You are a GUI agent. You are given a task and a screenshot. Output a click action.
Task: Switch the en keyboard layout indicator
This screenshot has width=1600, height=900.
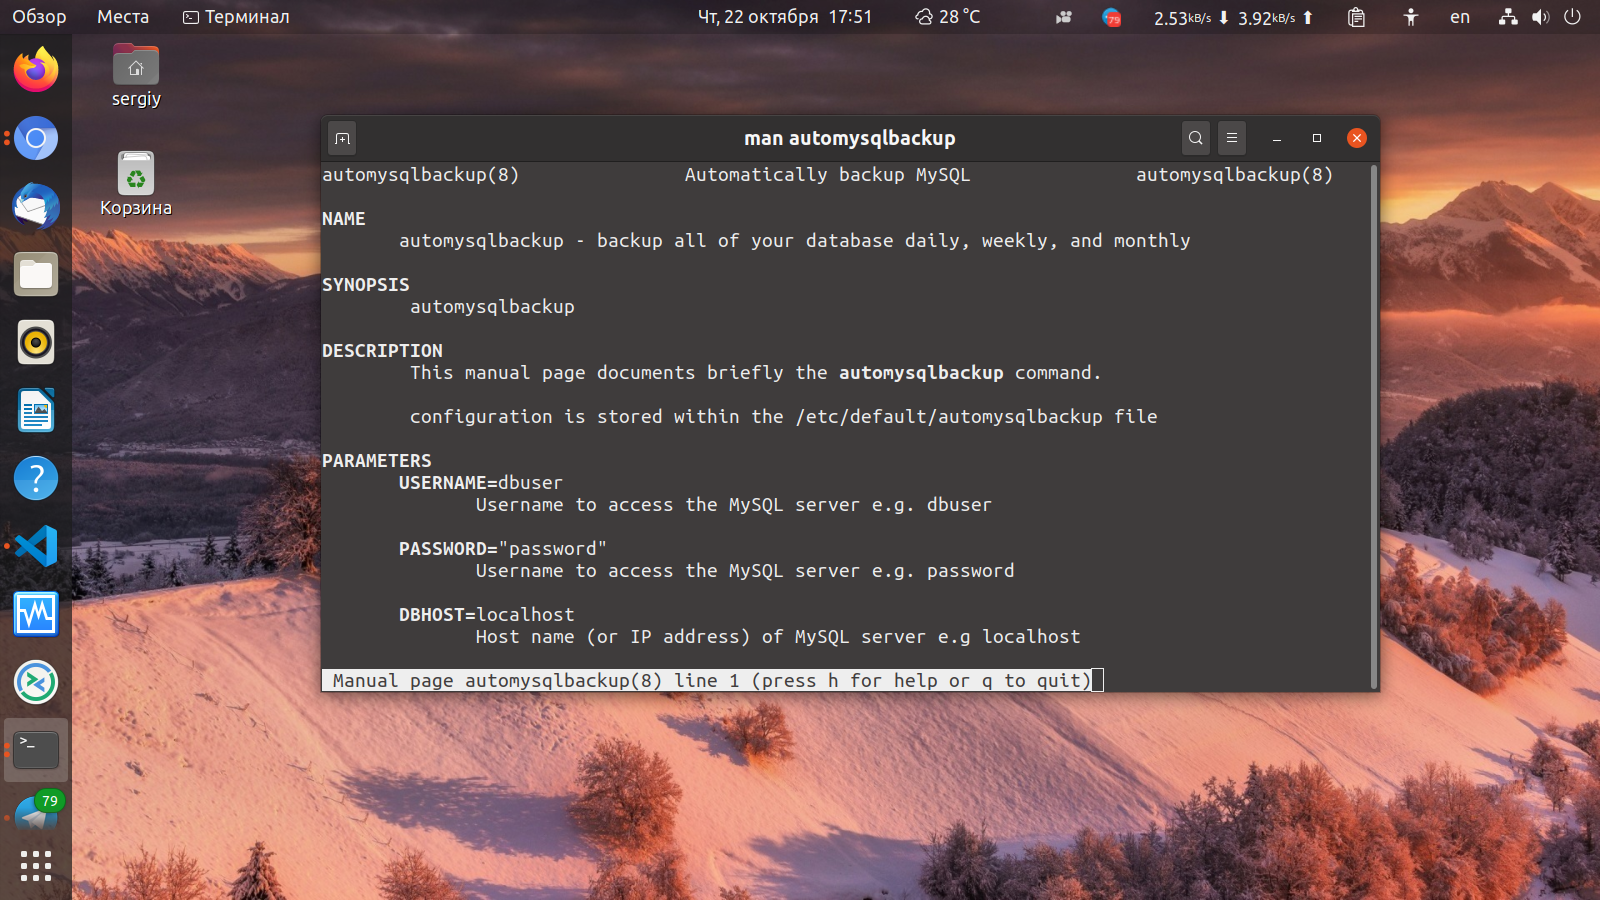tap(1460, 17)
